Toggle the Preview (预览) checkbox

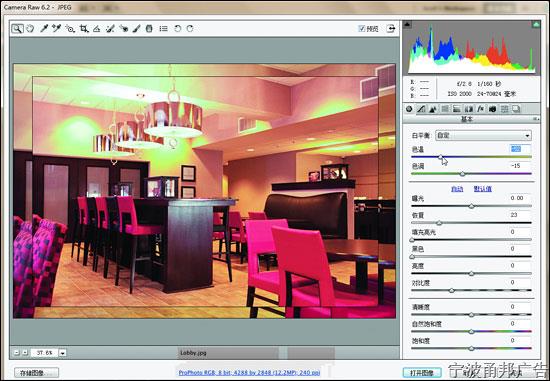click(x=362, y=28)
